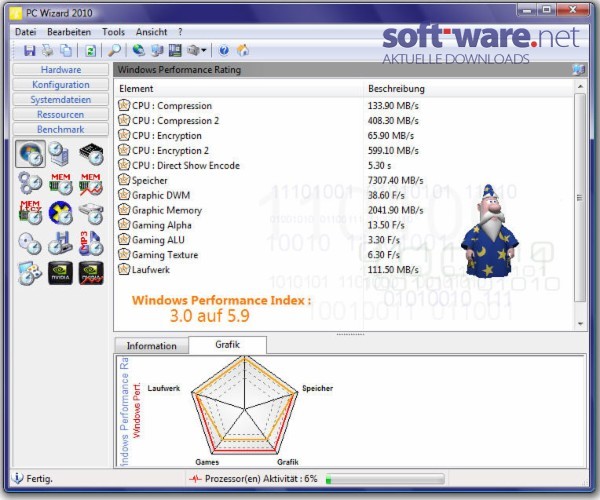Select the CD/DVD disc benchmark icon
The height and width of the screenshot is (500, 600).
pyautogui.click(x=30, y=243)
